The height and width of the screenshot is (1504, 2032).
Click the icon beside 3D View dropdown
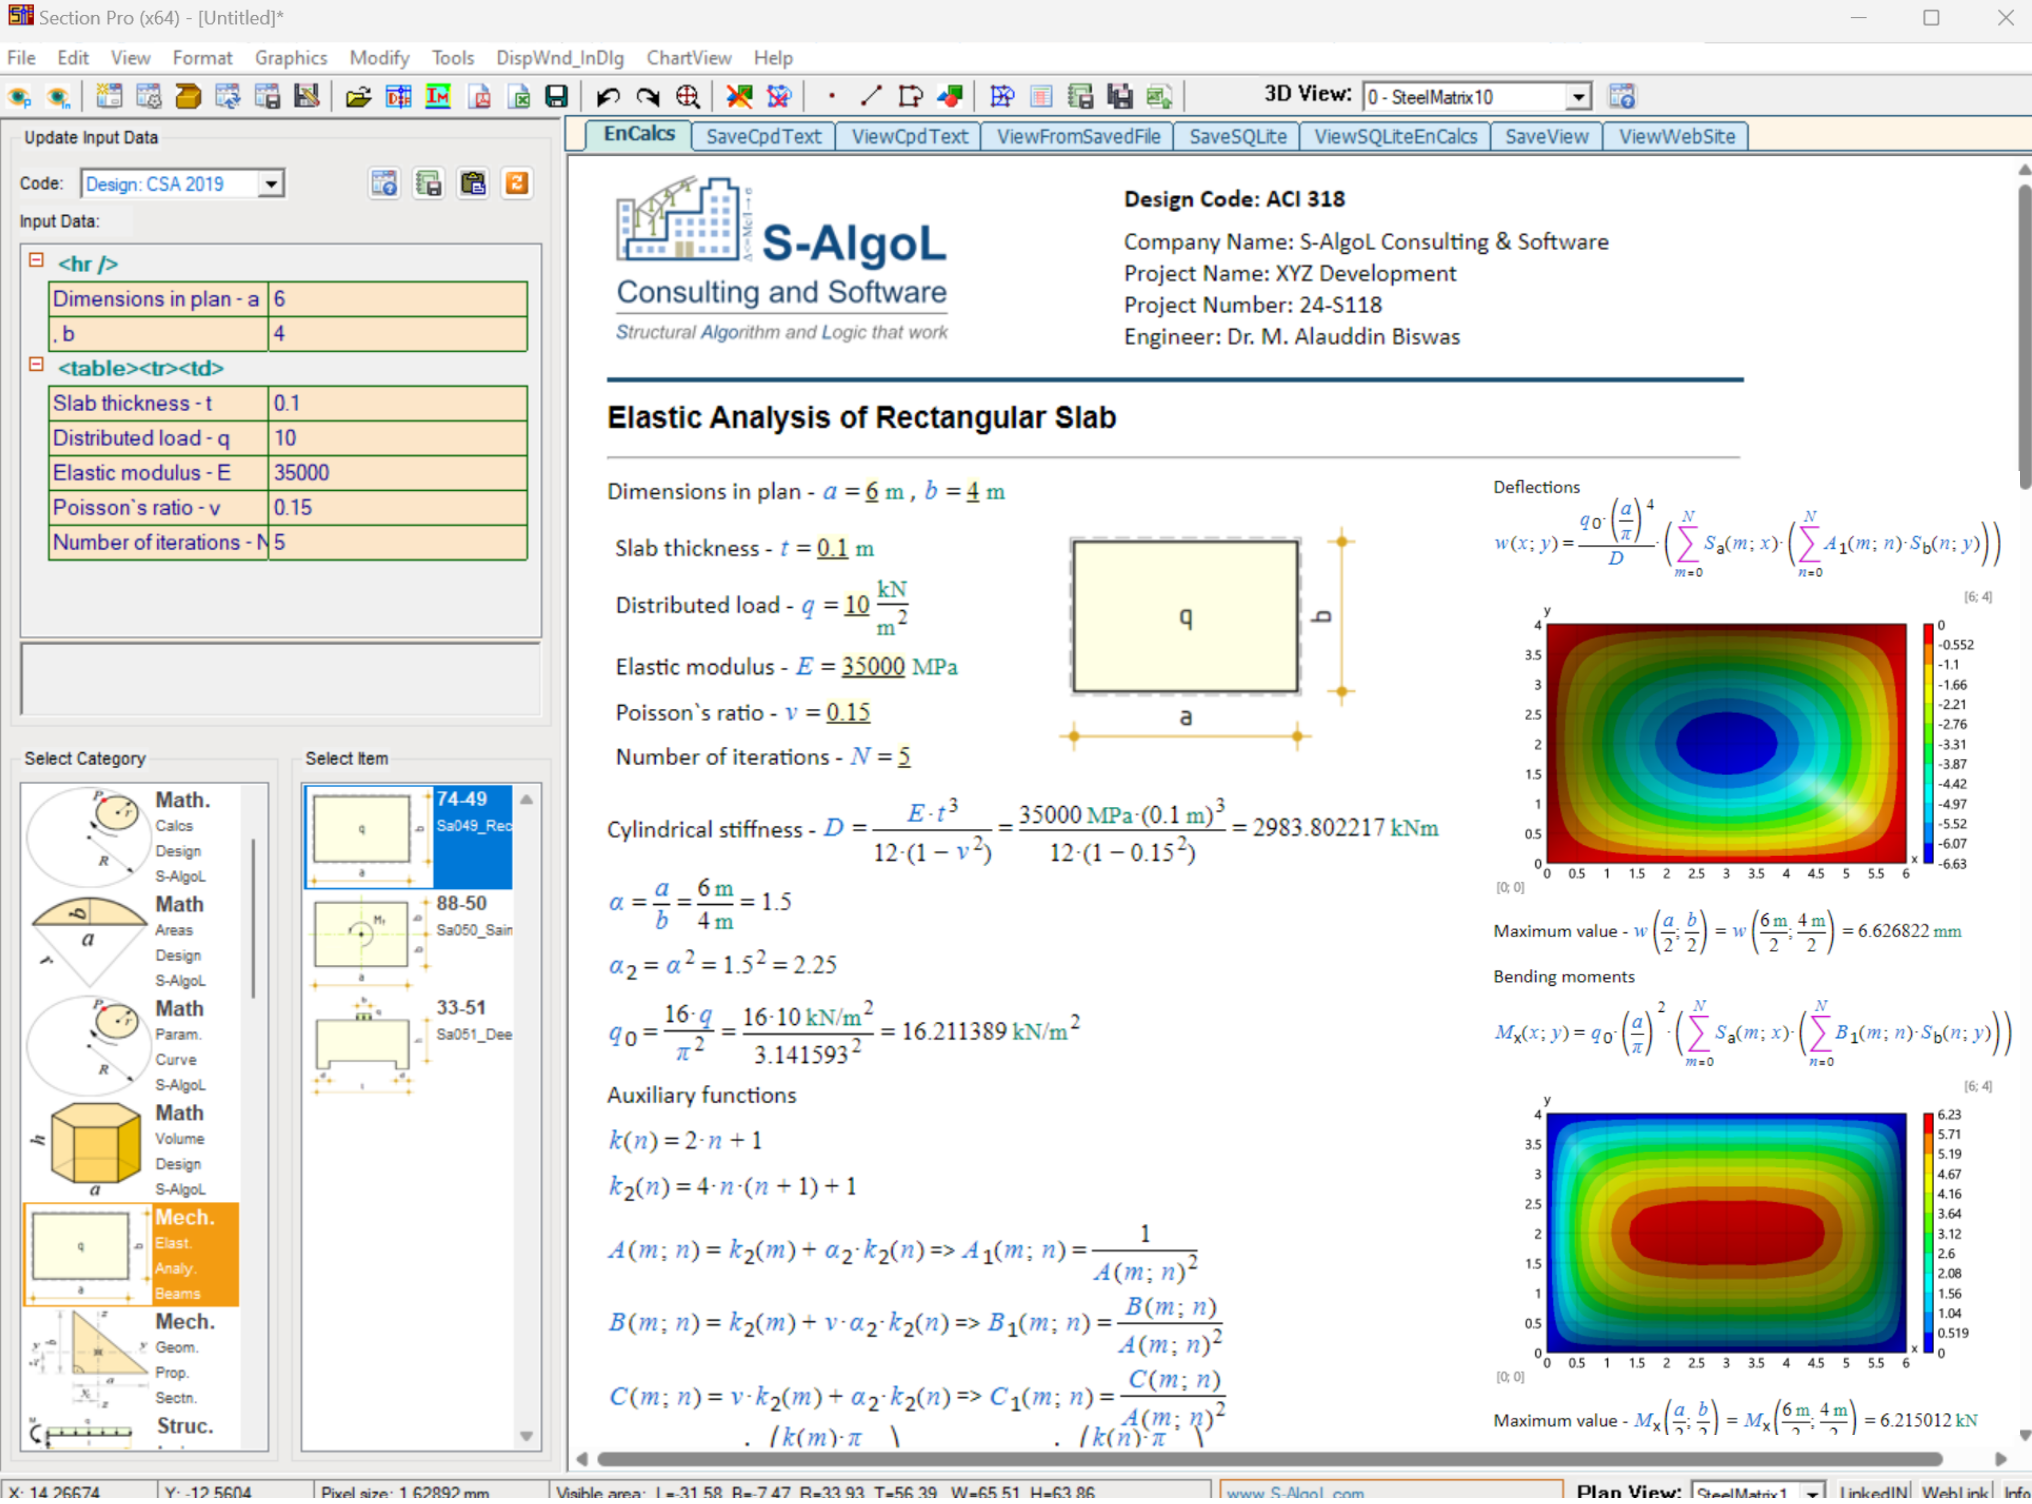[1622, 97]
